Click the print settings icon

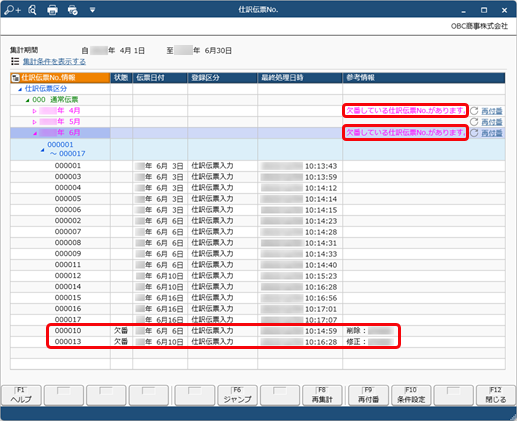[73, 10]
